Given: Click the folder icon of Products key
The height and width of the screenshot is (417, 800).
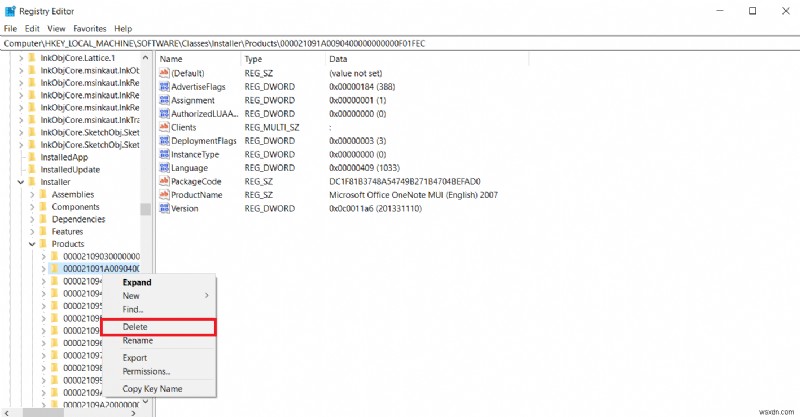Looking at the screenshot, I should (x=43, y=244).
